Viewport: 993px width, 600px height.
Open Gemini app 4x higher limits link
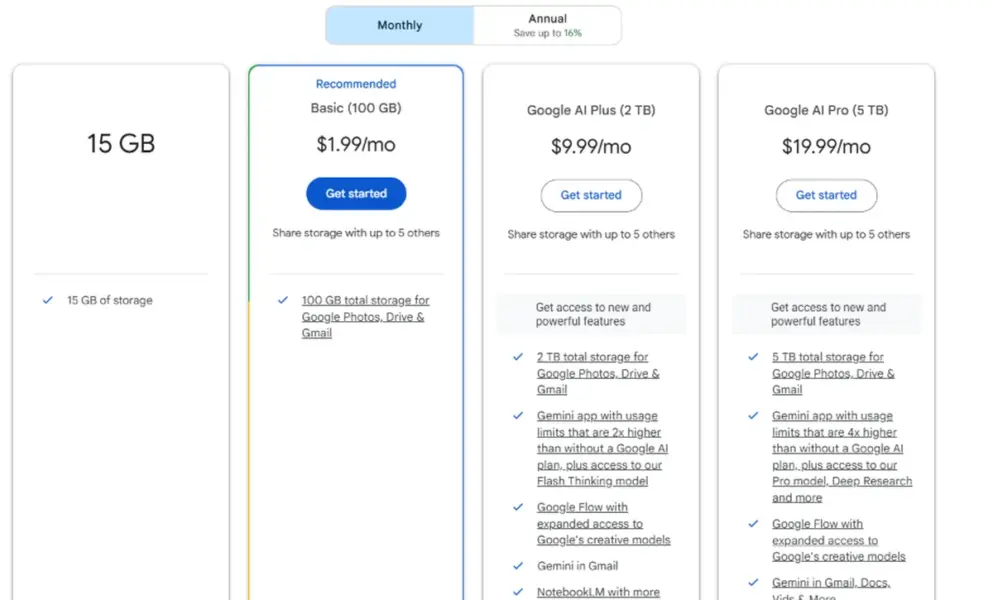click(x=842, y=456)
